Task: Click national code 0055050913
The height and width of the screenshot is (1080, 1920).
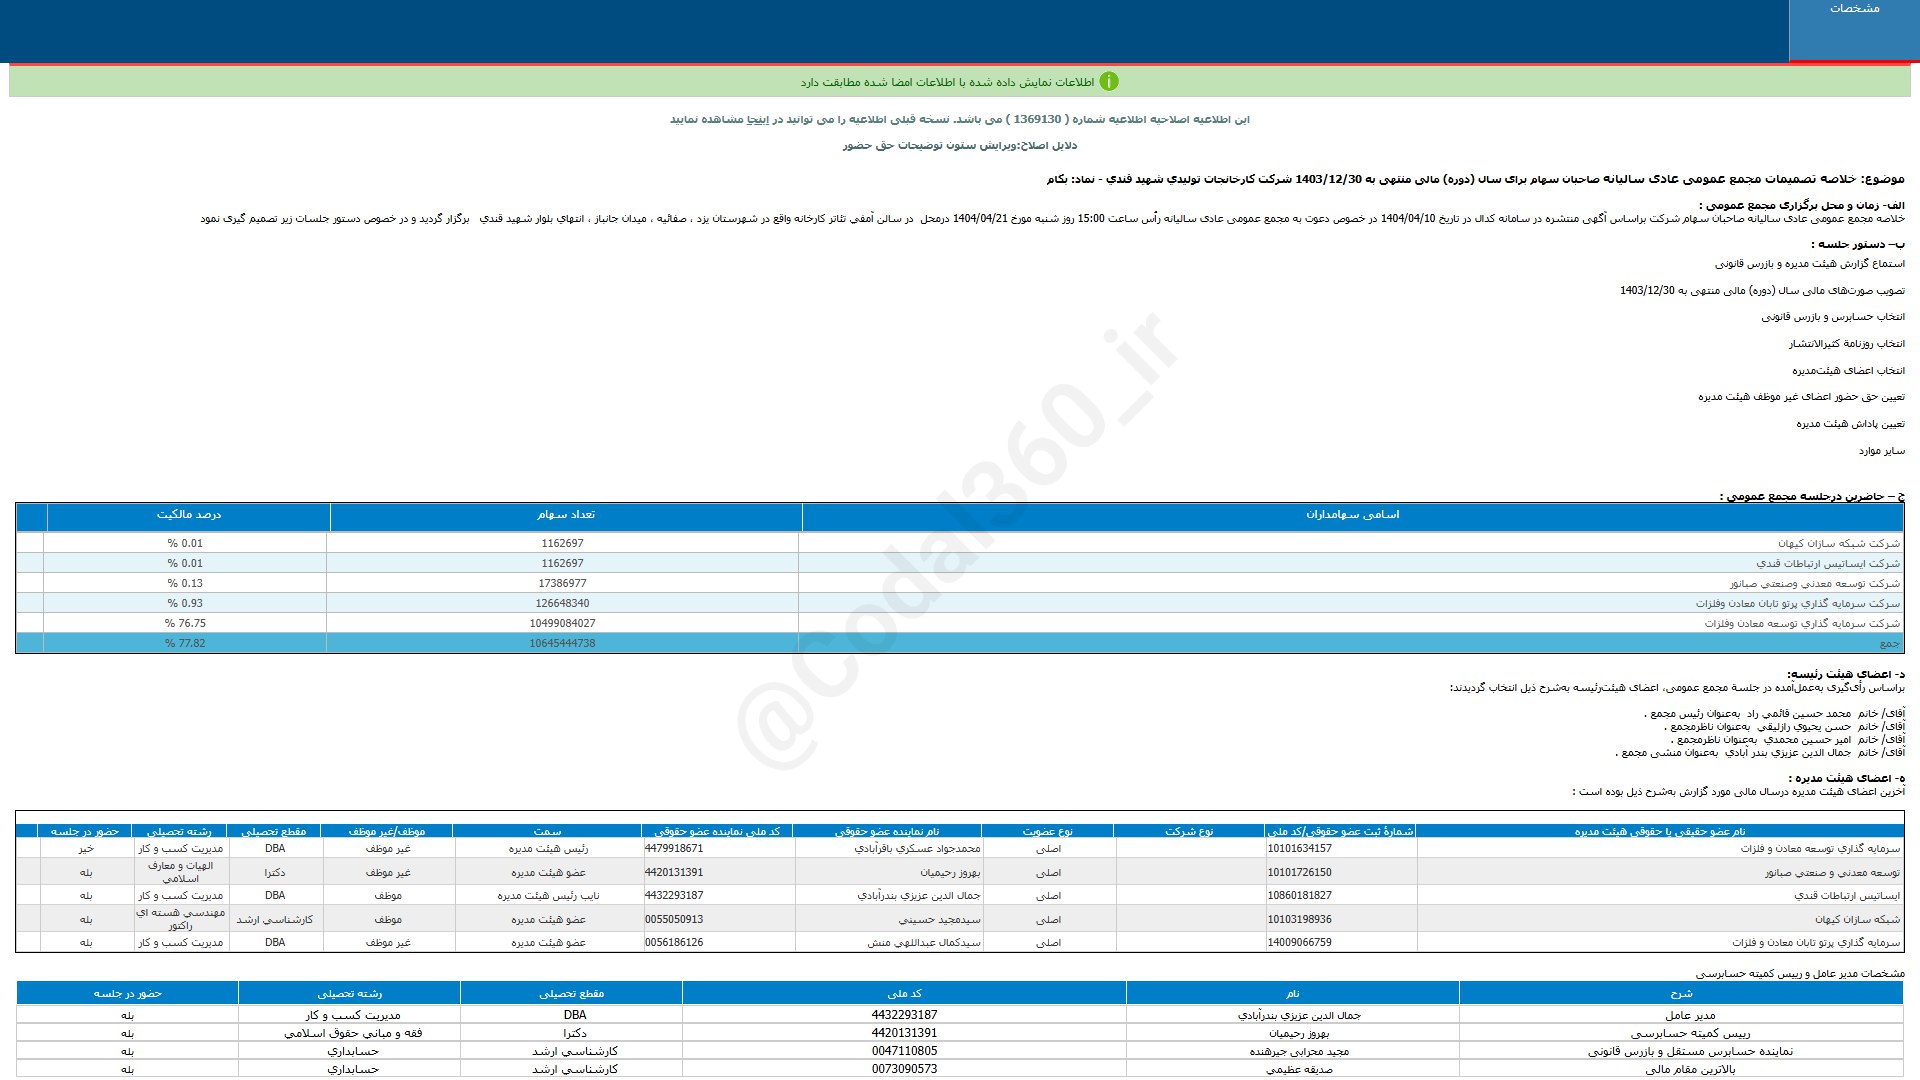Action: (674, 919)
